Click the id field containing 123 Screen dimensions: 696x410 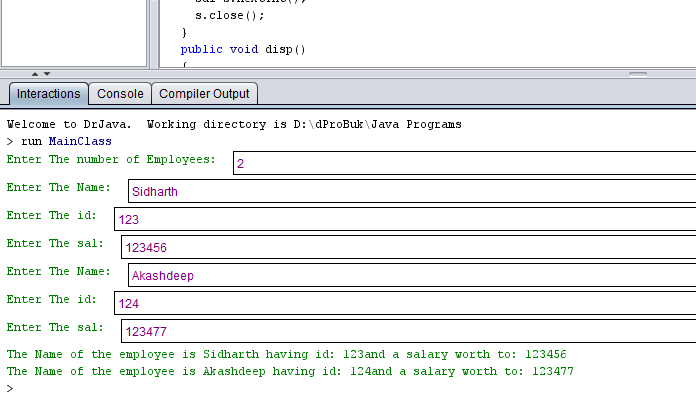400,219
